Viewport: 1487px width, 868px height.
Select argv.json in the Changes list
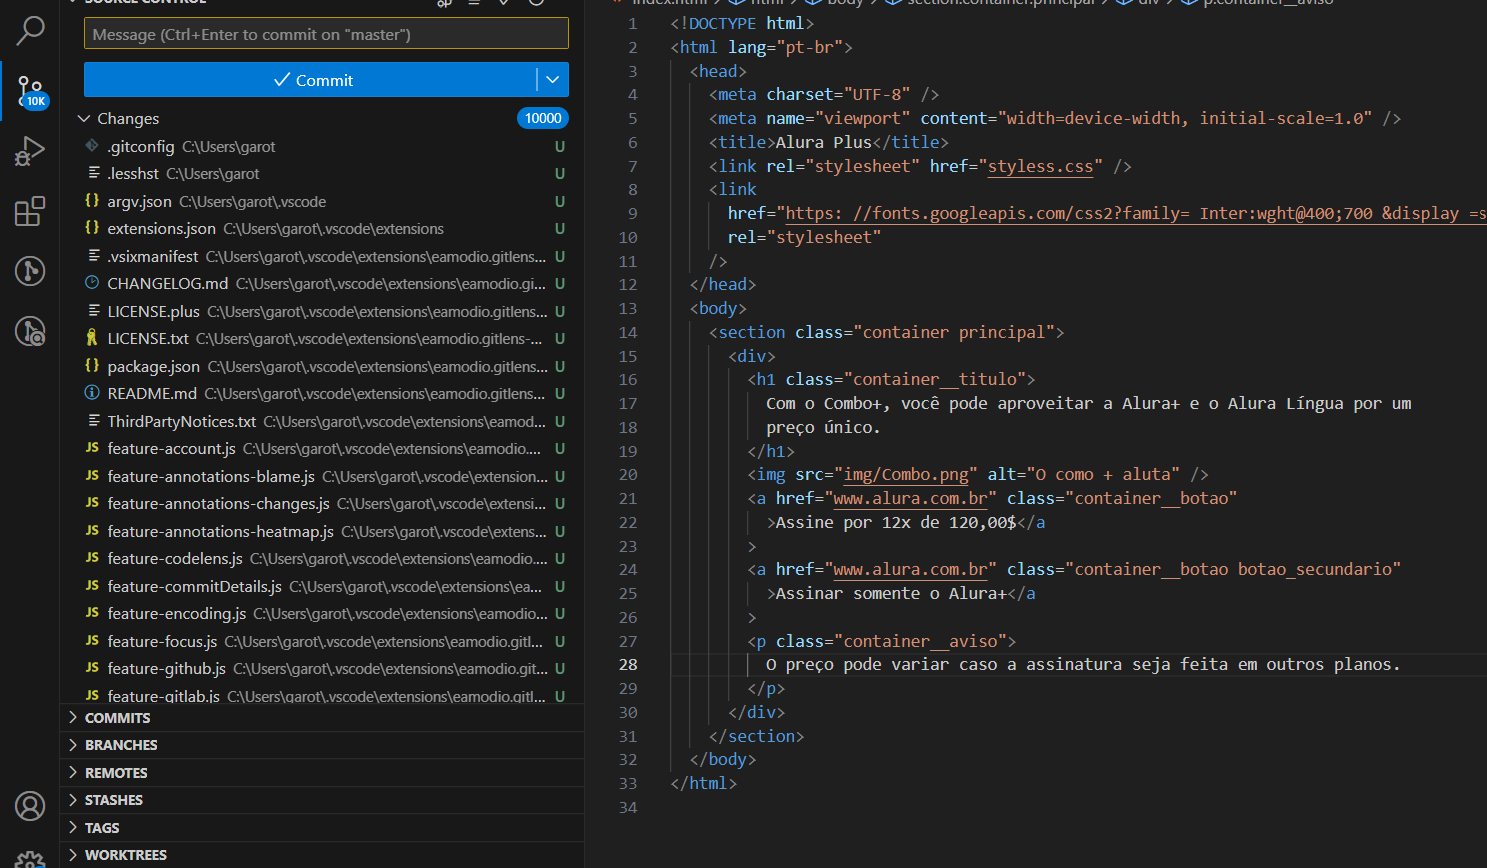pos(322,201)
